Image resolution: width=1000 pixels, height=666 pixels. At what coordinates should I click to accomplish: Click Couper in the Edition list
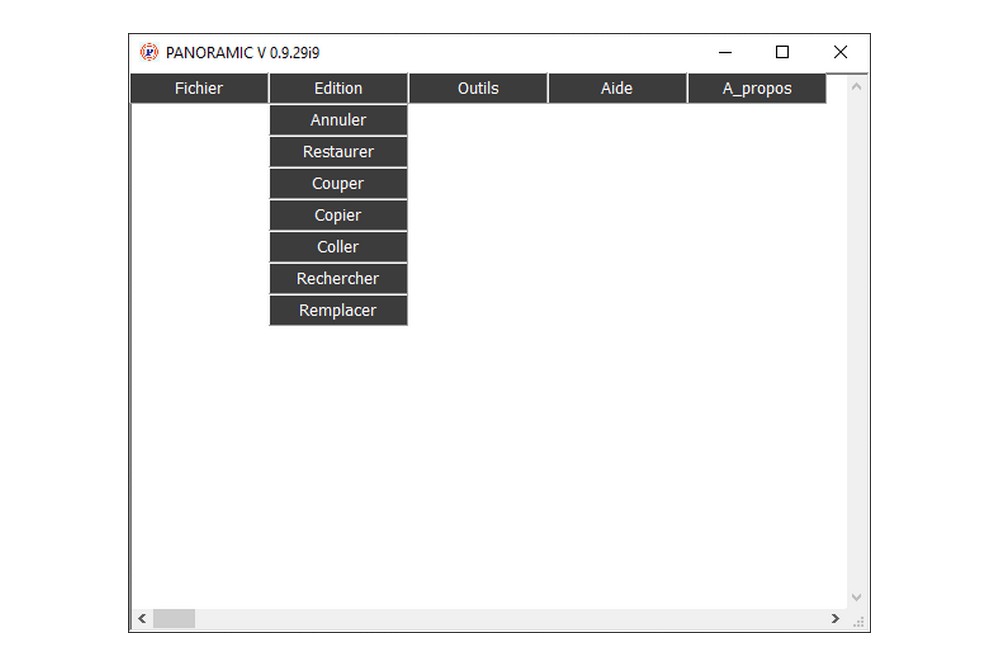click(338, 184)
